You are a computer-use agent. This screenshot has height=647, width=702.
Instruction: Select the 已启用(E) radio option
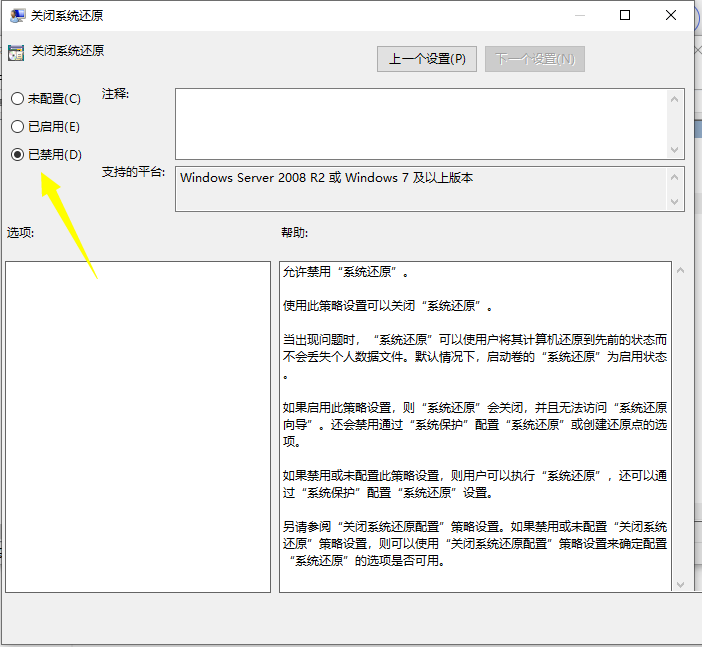(17, 127)
